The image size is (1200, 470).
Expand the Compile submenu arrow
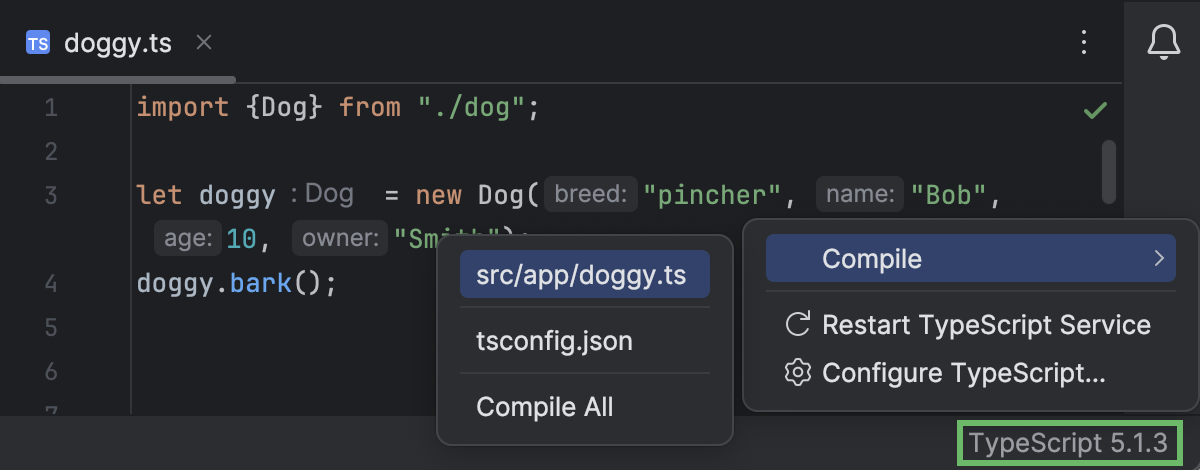tap(1158, 259)
